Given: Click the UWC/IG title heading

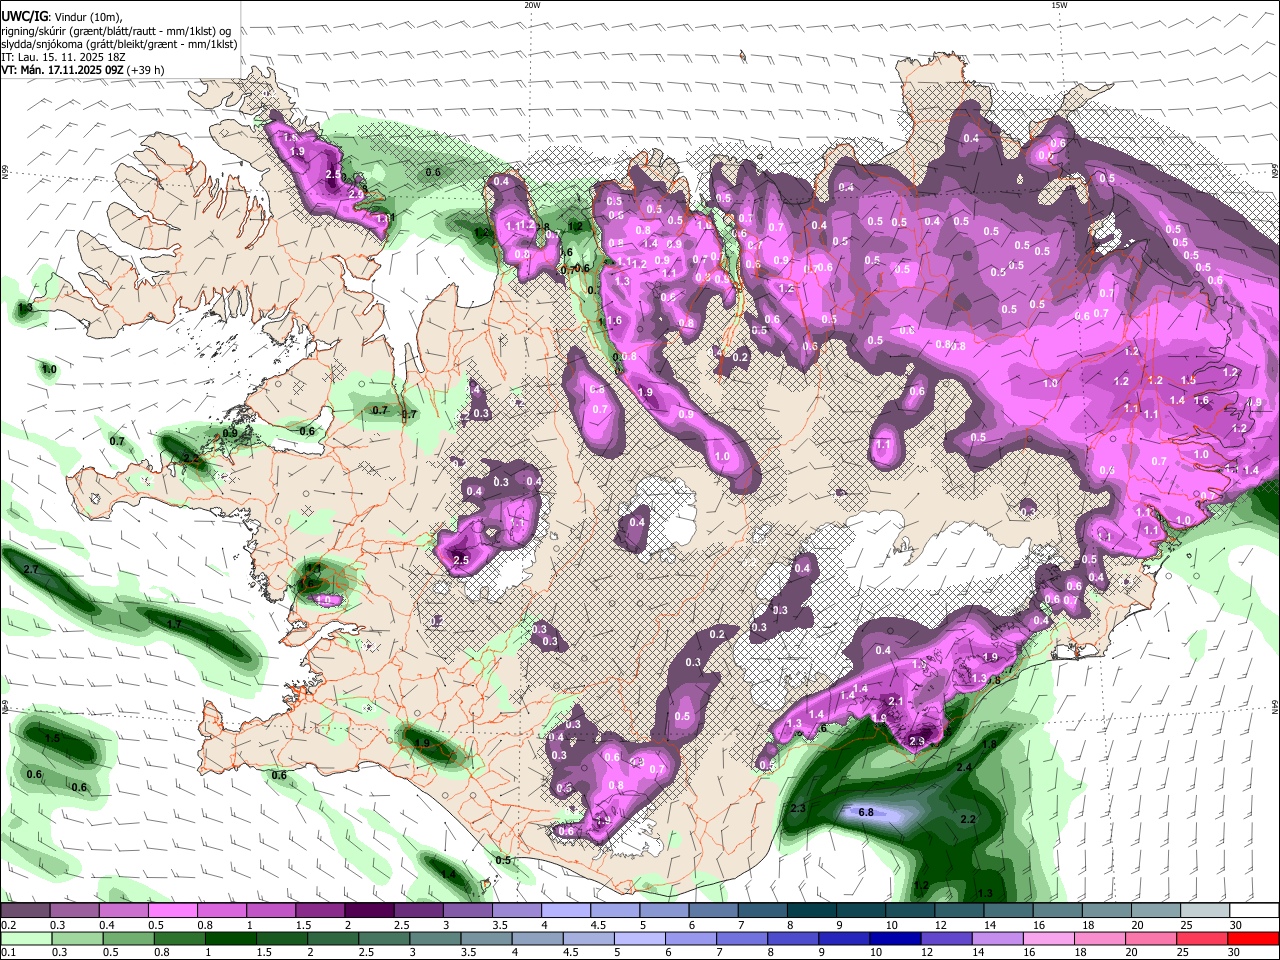Looking at the screenshot, I should click(24, 16).
